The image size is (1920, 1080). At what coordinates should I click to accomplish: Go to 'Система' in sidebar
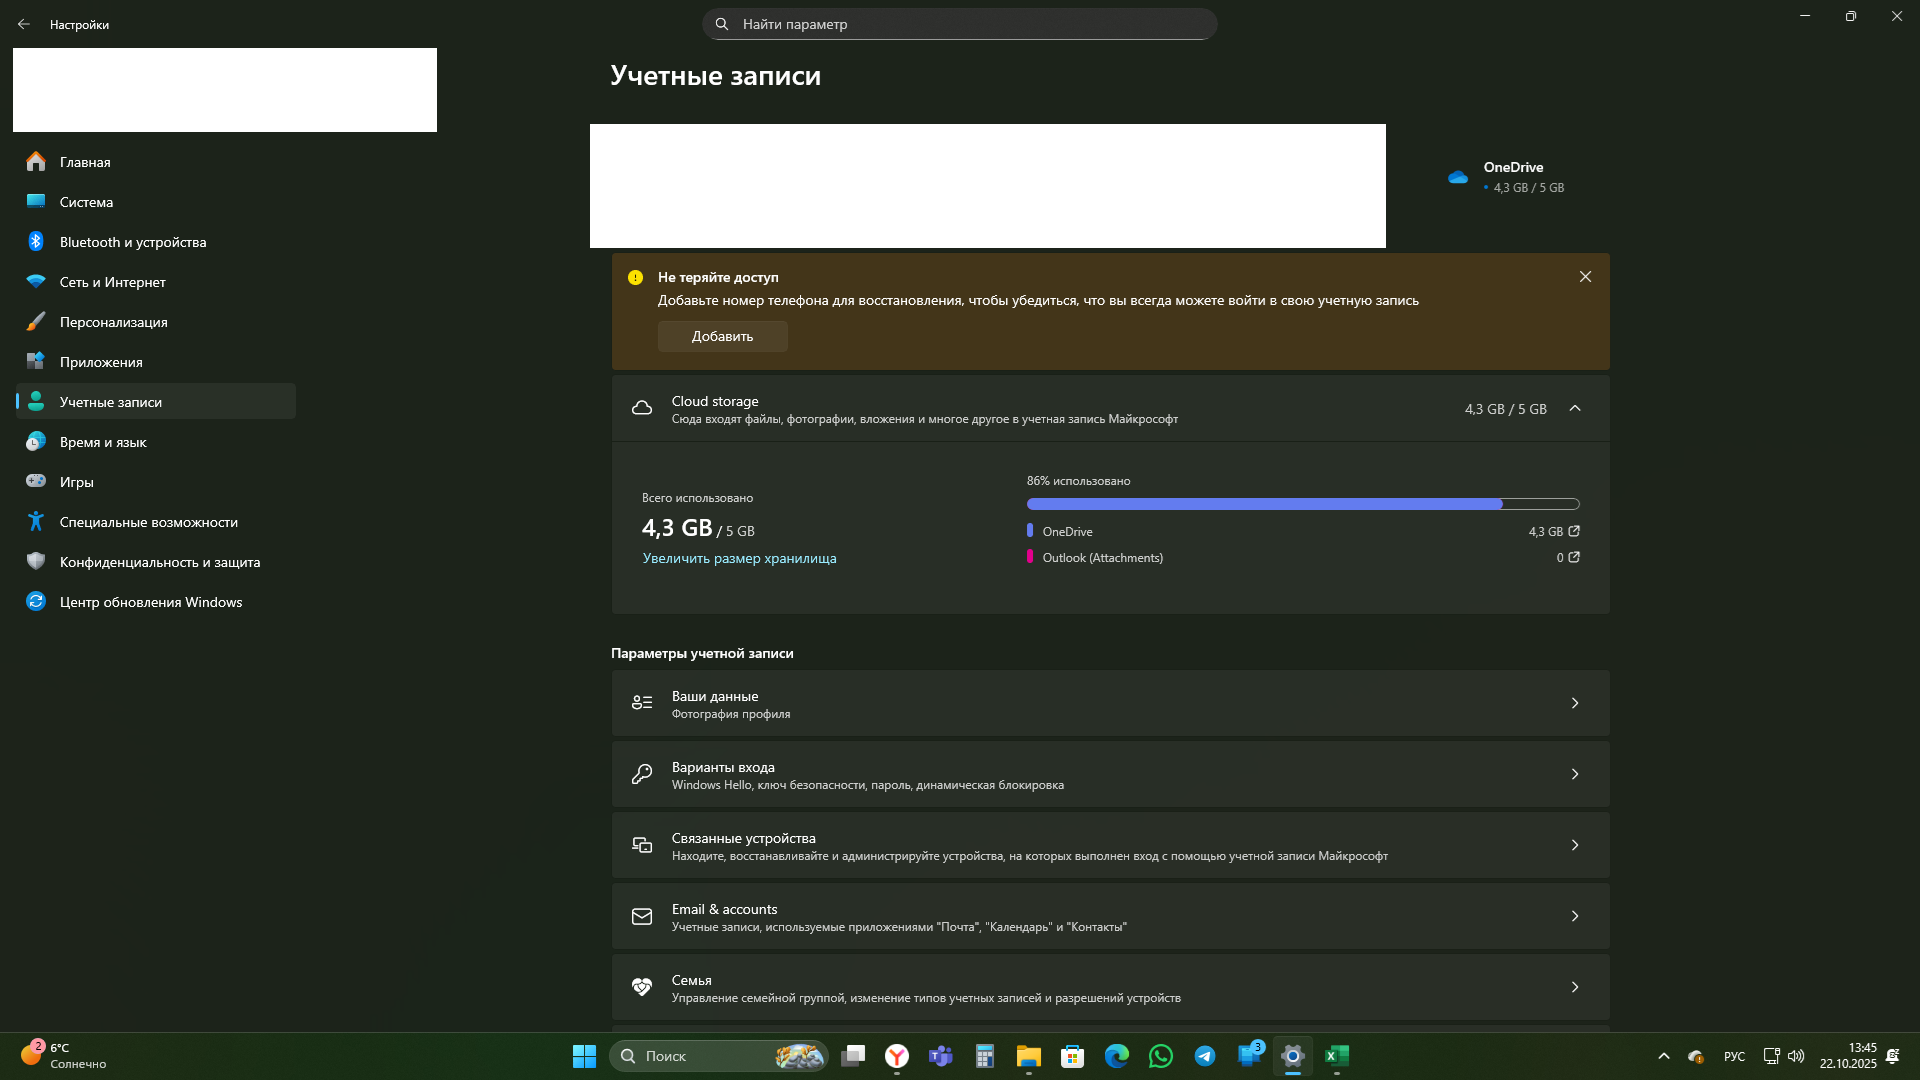click(86, 202)
